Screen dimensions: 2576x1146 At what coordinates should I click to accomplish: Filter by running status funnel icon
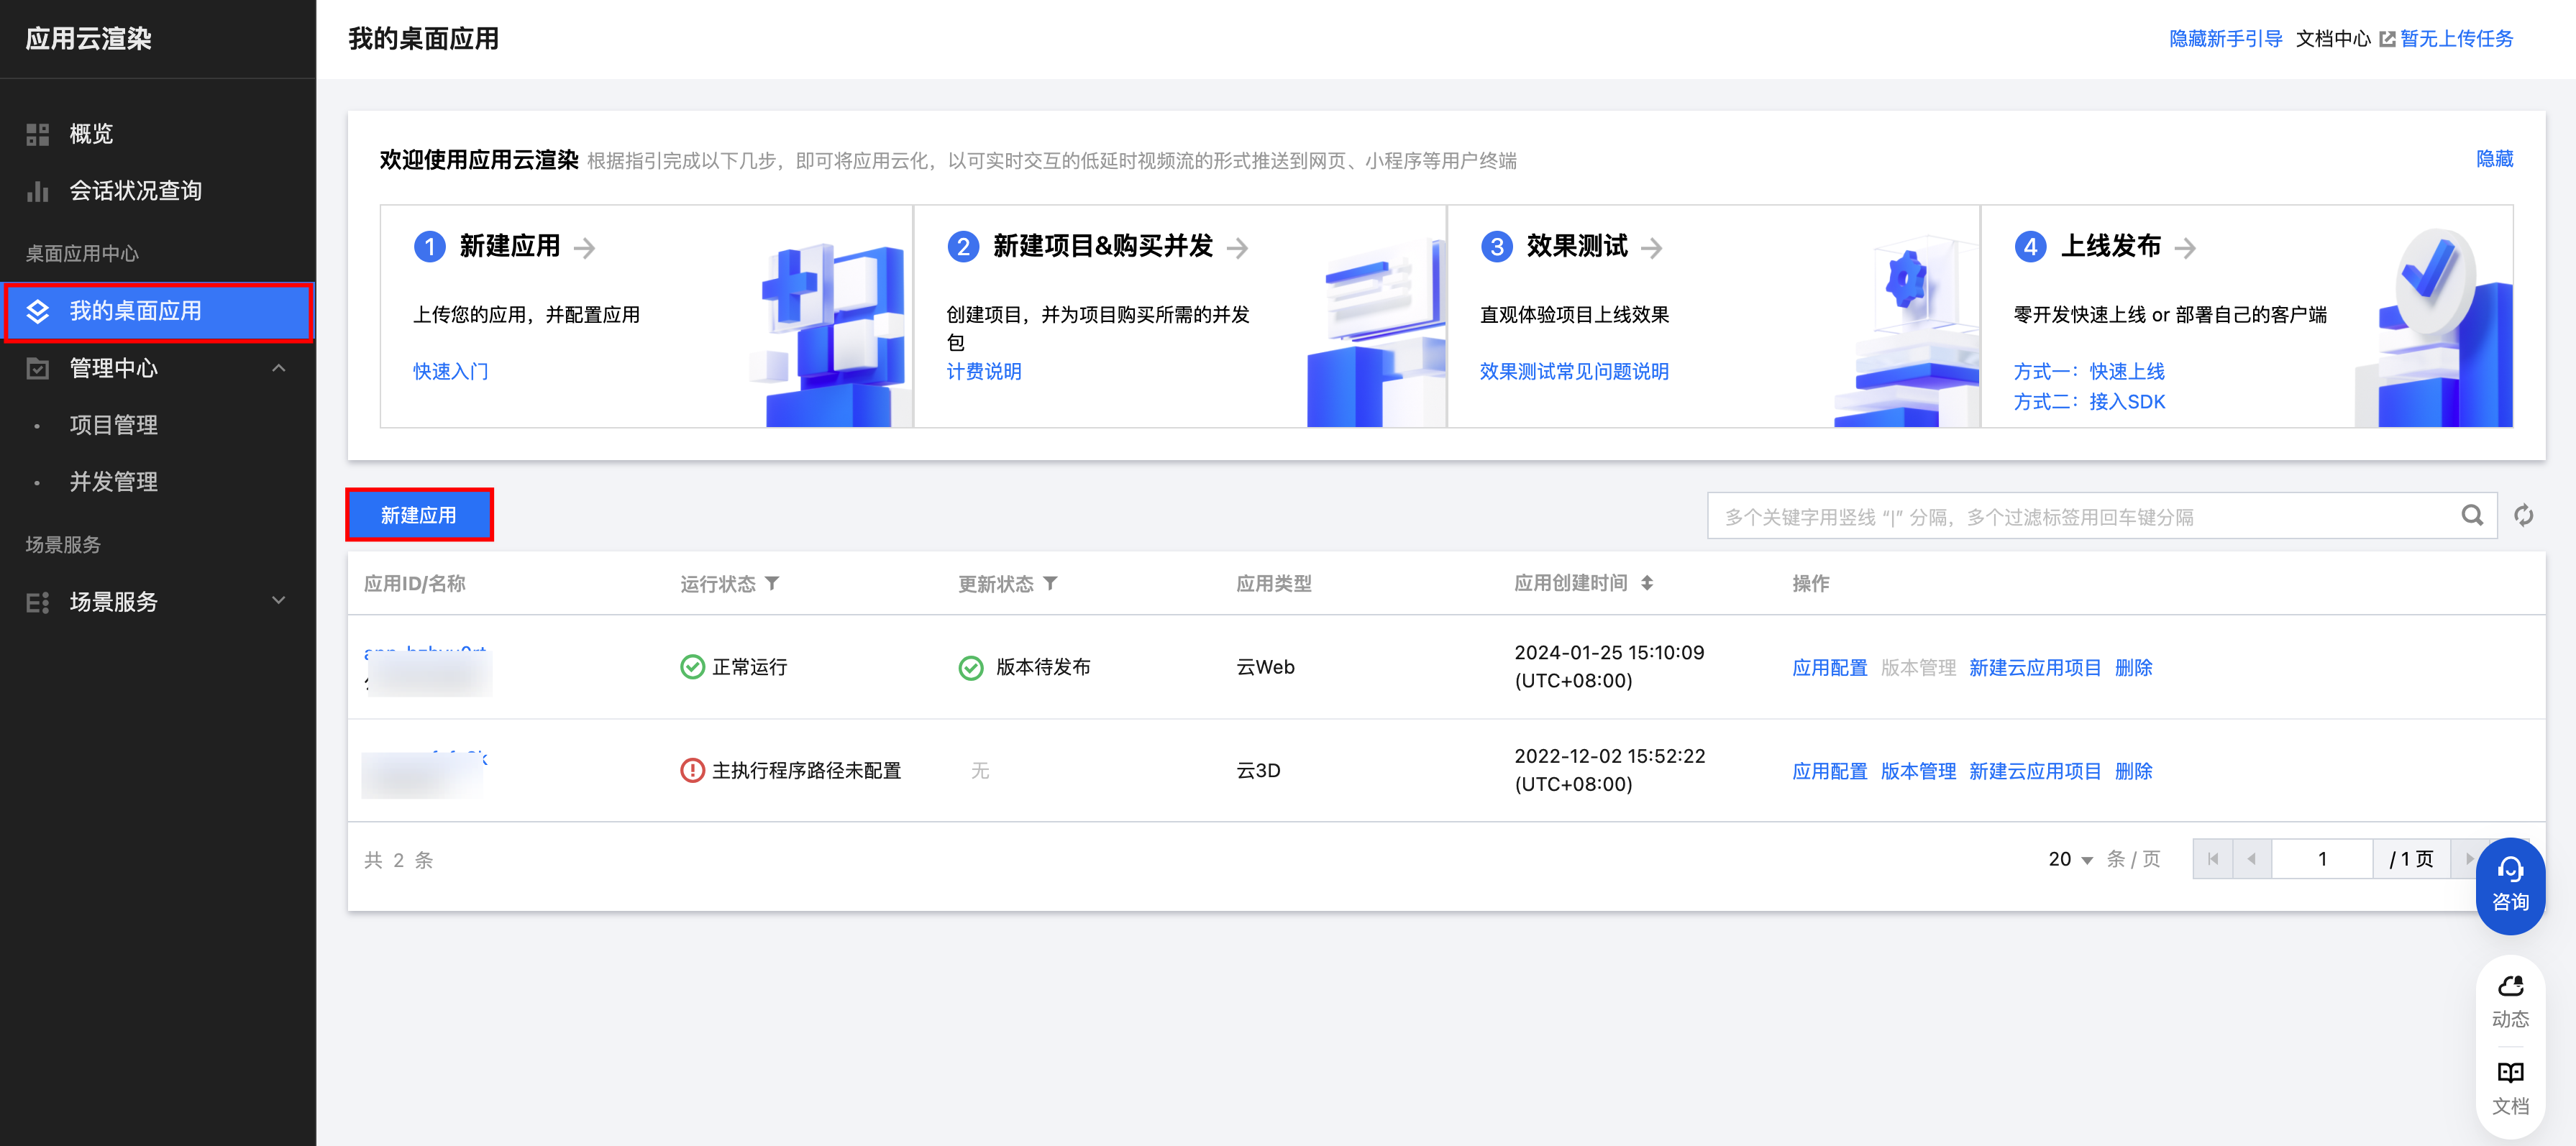(772, 583)
